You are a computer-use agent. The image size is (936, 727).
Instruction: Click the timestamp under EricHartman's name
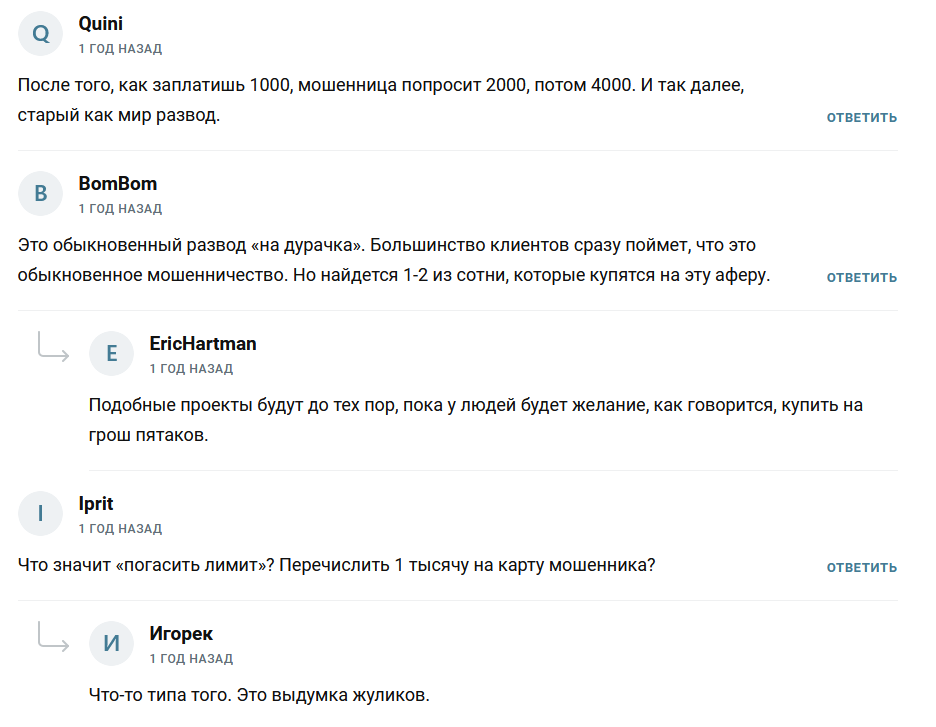191,369
